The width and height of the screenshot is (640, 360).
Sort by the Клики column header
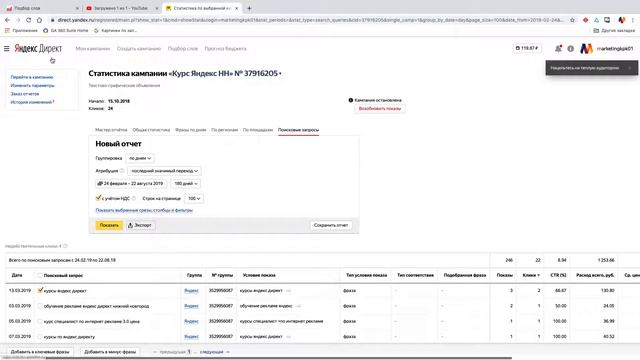click(531, 275)
